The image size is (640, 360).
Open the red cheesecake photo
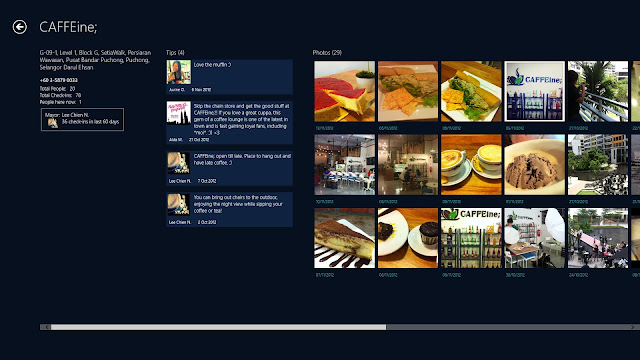pos(344,91)
